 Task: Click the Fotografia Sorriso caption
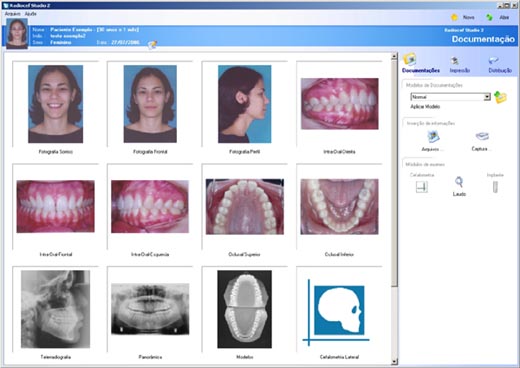click(56, 152)
